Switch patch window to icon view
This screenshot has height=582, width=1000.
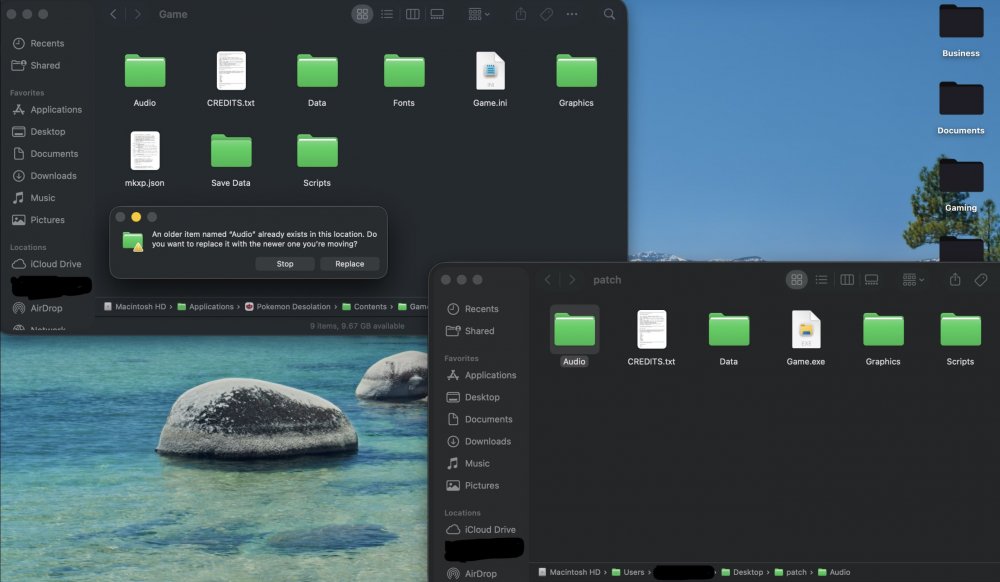coord(797,280)
